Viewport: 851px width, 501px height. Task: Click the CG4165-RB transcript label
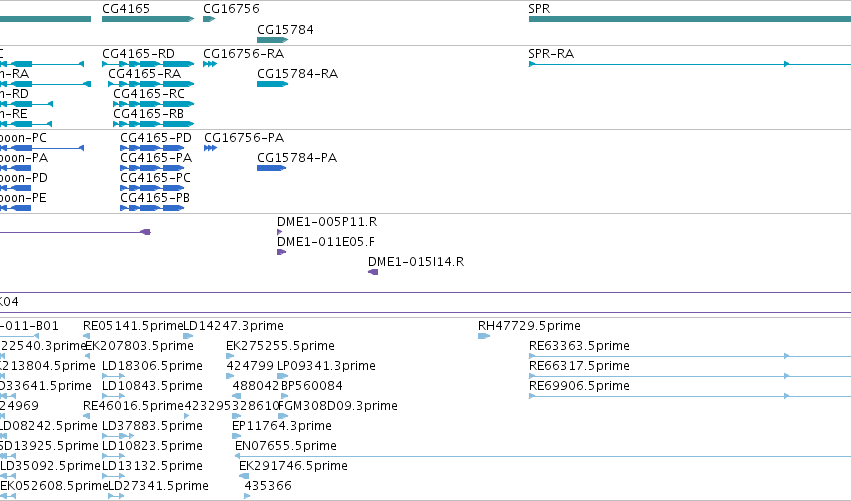148,113
